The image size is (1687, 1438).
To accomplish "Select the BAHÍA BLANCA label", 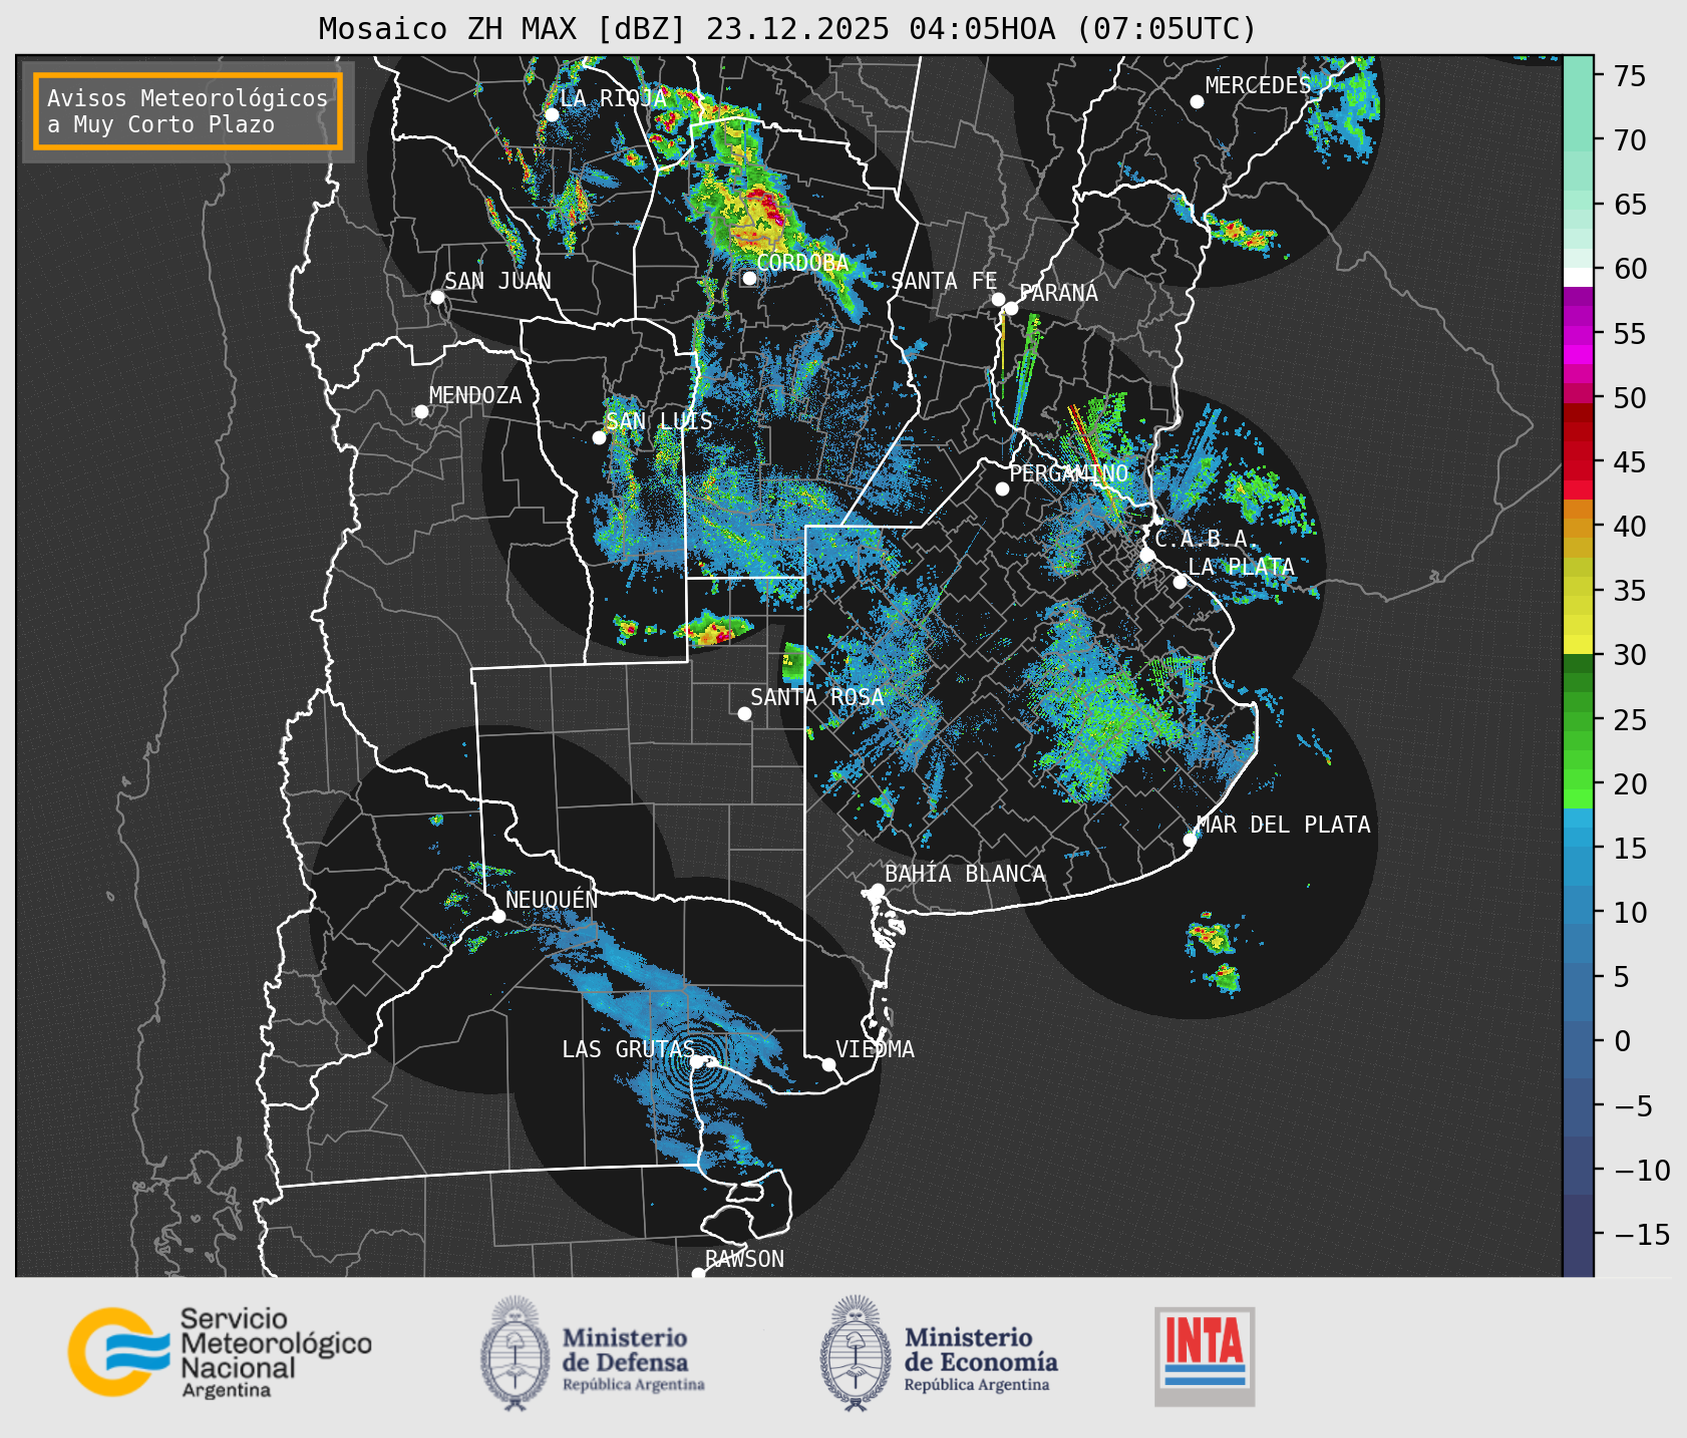I will [965, 874].
